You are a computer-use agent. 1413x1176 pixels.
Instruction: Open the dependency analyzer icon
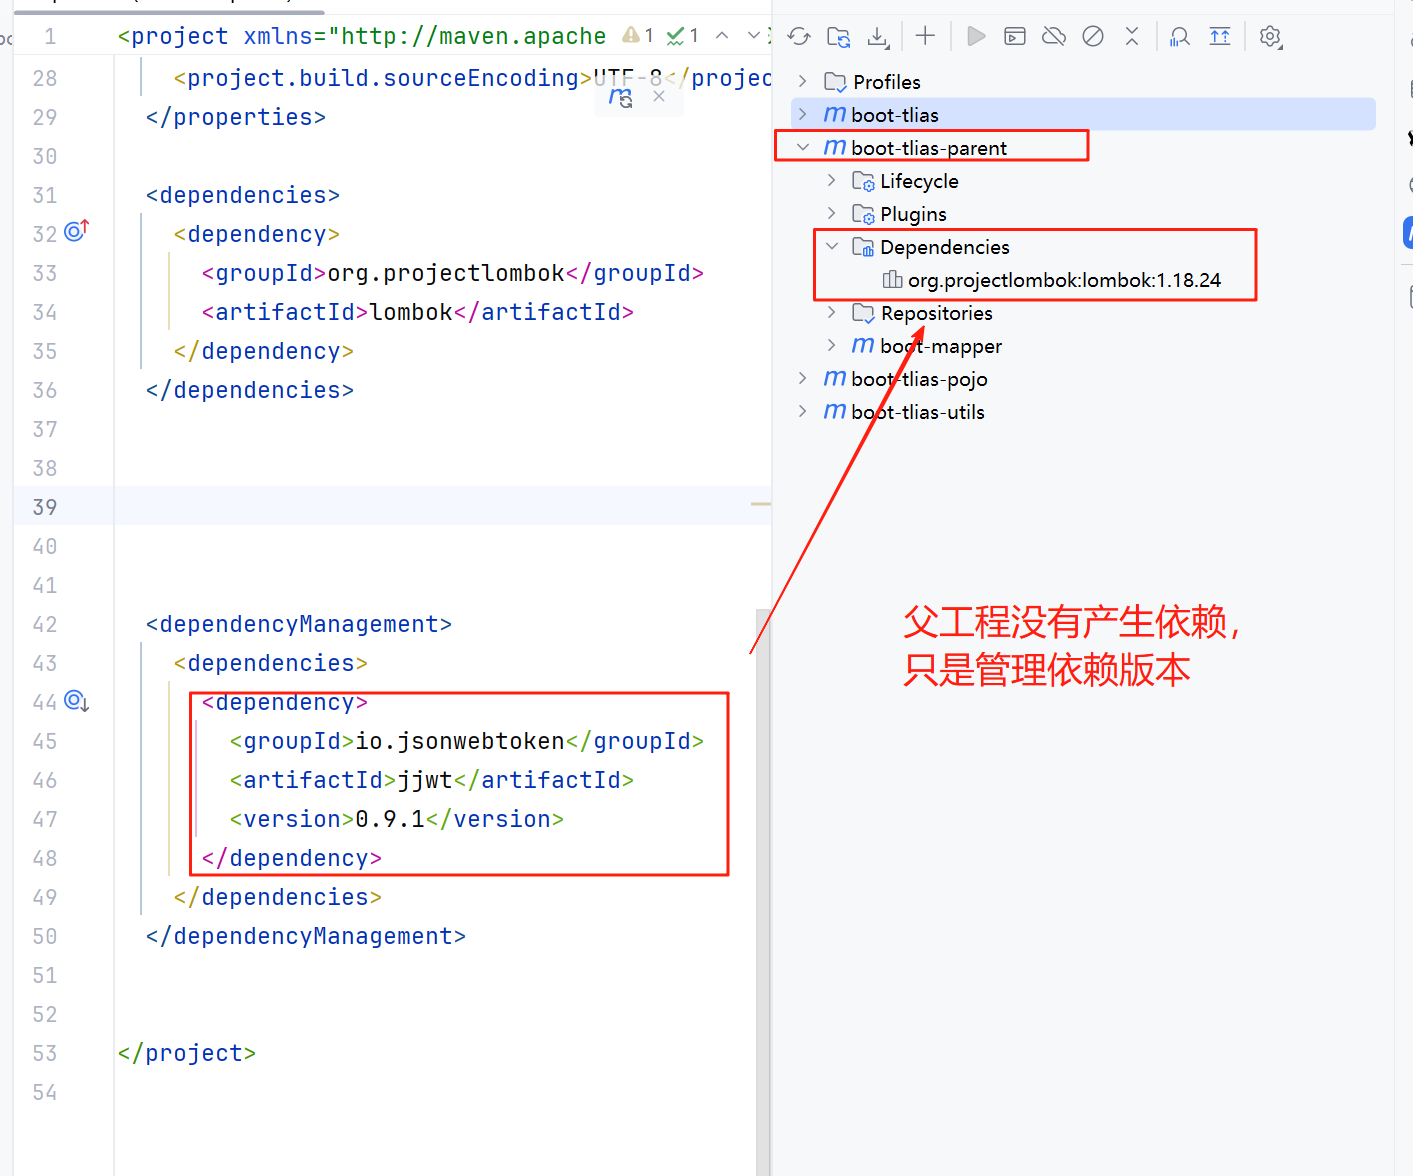click(1180, 37)
